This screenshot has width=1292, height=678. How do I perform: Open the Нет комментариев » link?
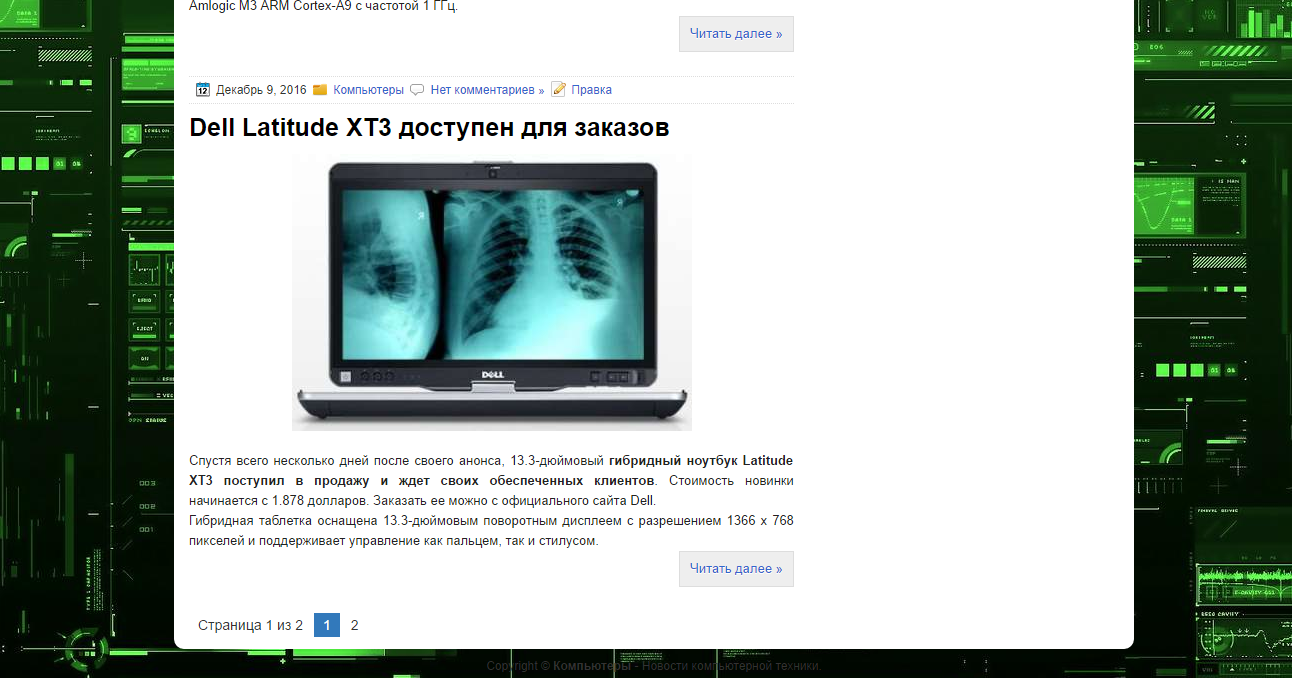[487, 90]
